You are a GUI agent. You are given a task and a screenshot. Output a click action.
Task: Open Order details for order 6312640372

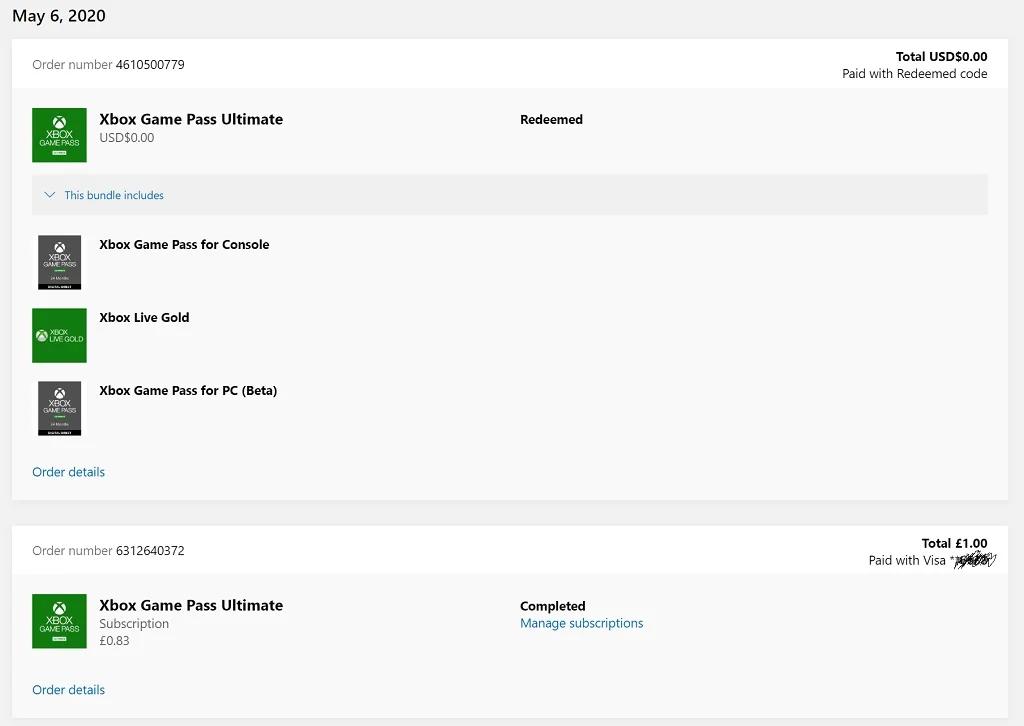(69, 690)
